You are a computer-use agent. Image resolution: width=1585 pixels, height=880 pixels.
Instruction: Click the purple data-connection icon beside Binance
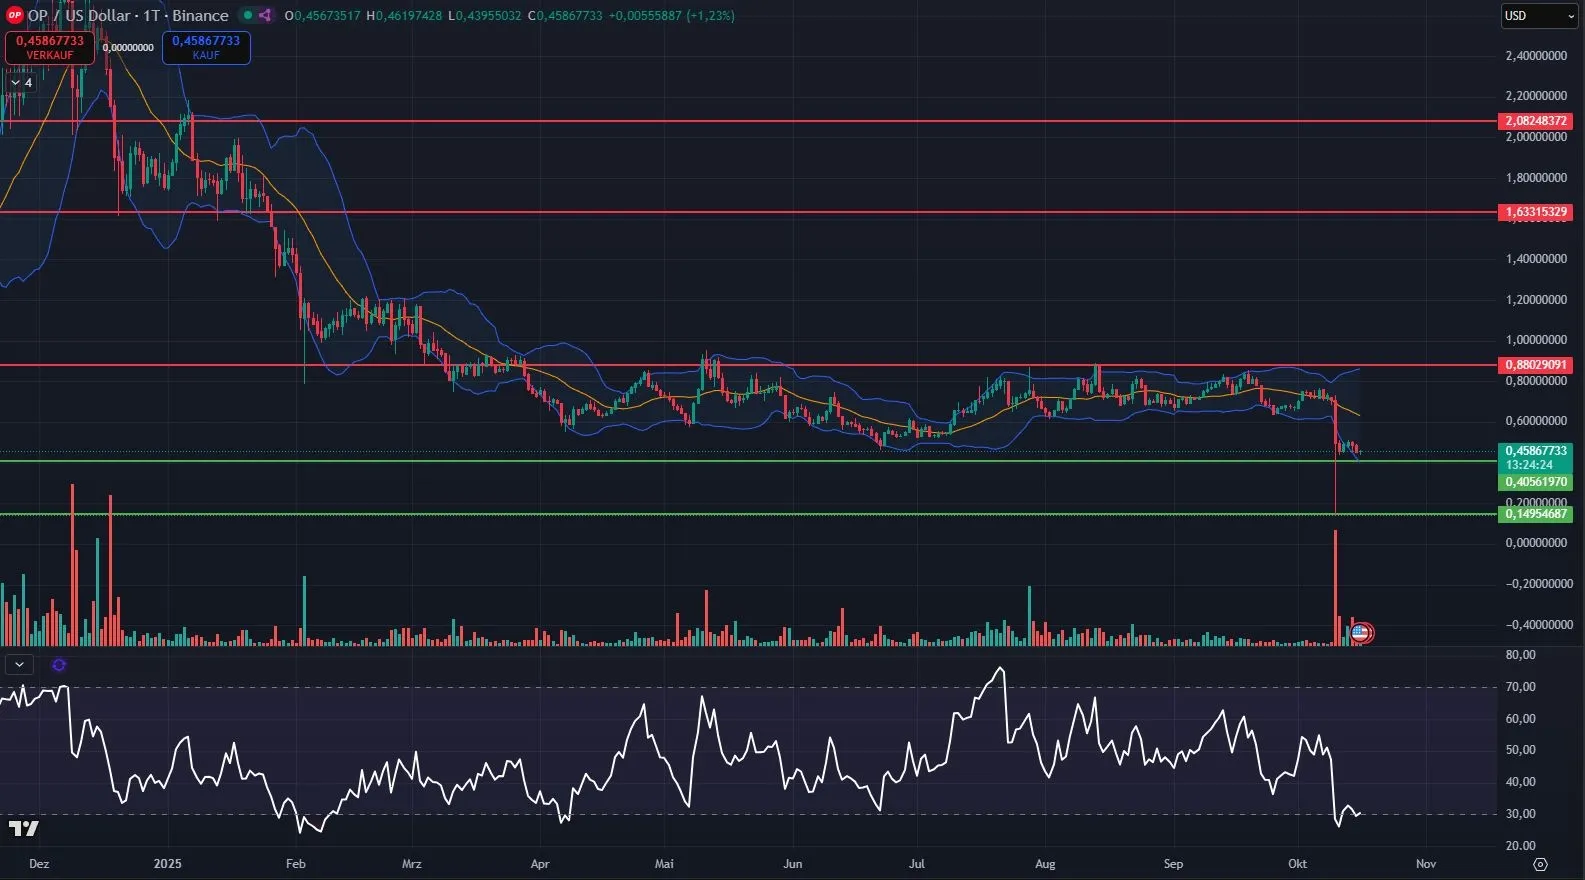point(265,15)
